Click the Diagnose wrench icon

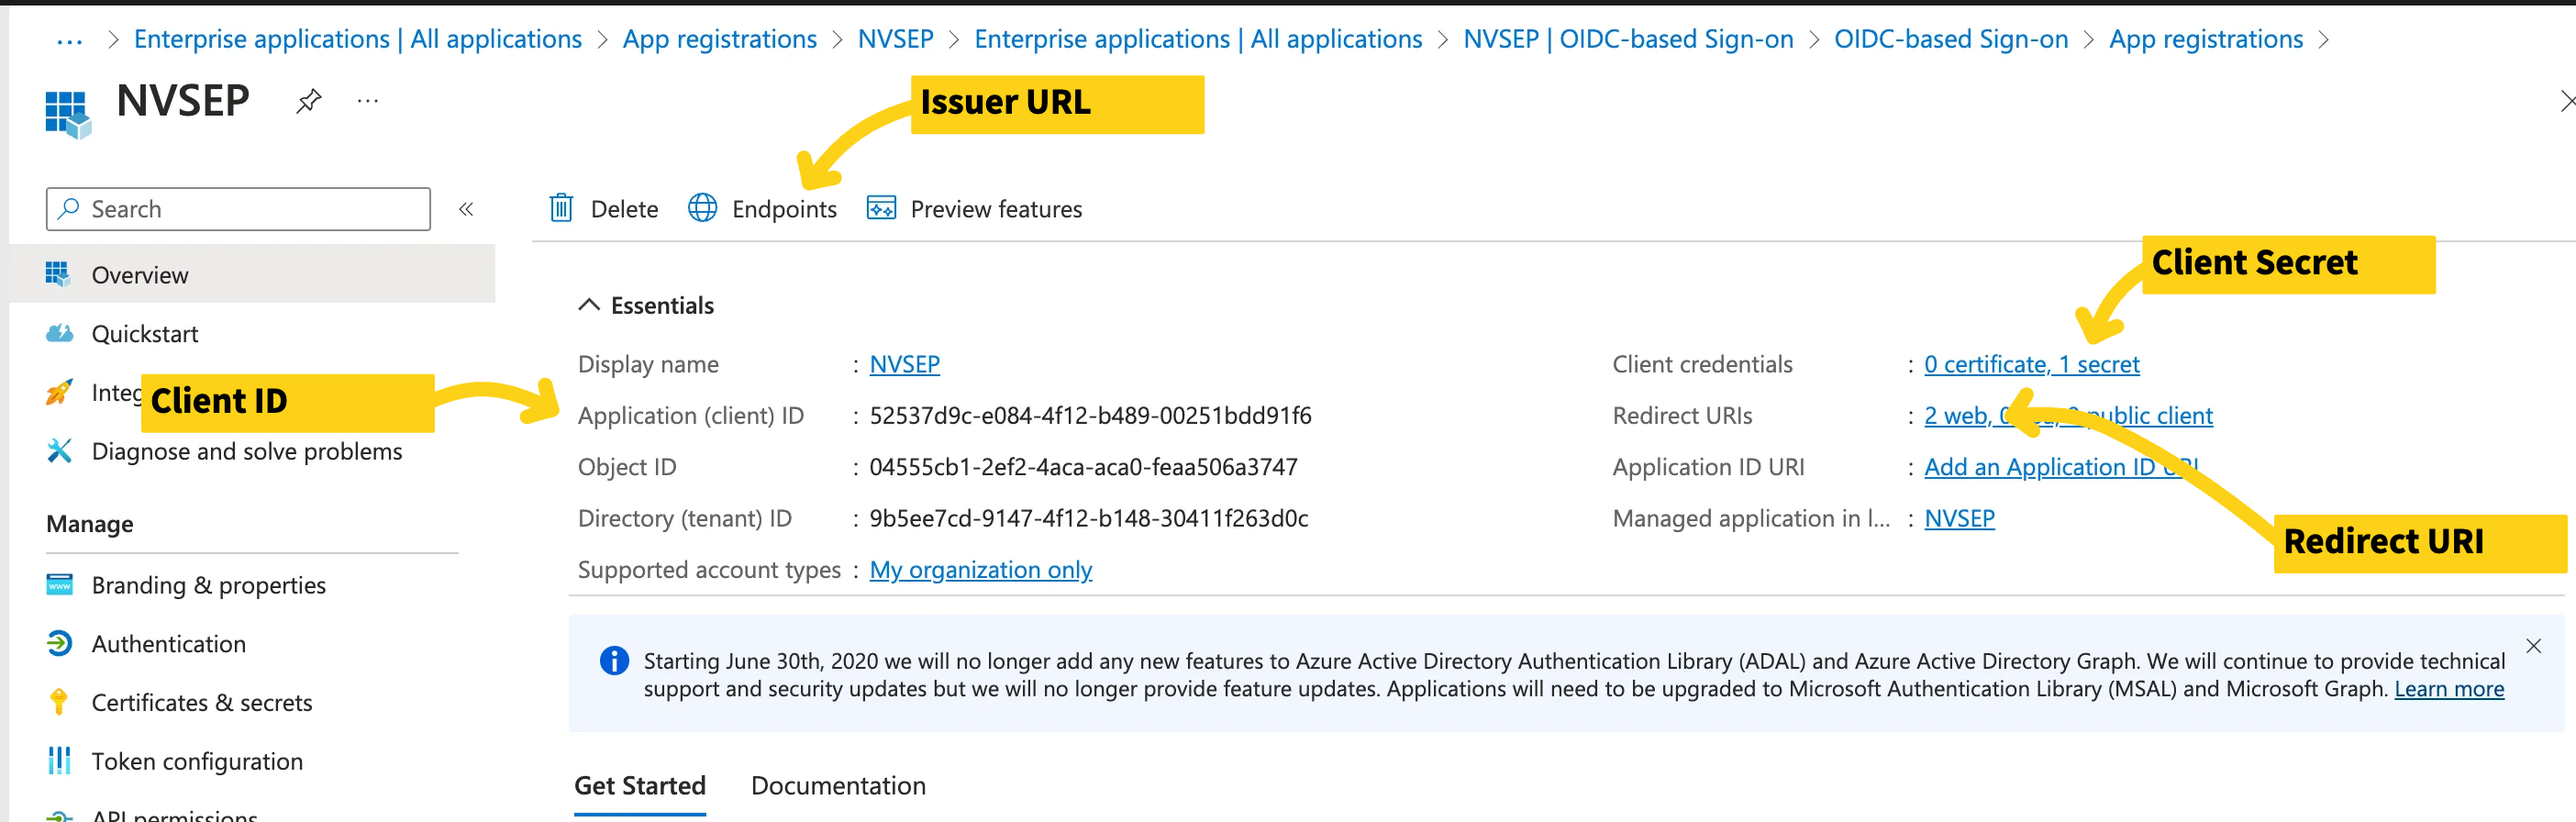pos(59,451)
